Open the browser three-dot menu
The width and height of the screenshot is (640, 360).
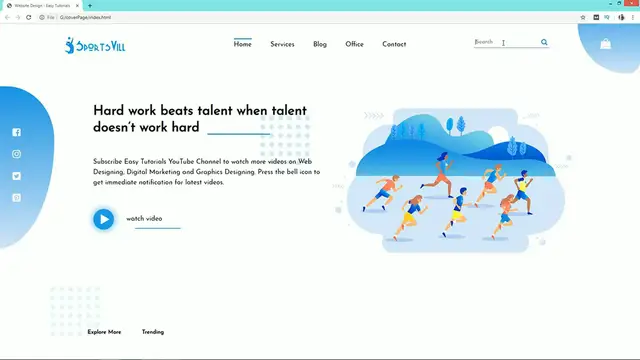coord(633,17)
